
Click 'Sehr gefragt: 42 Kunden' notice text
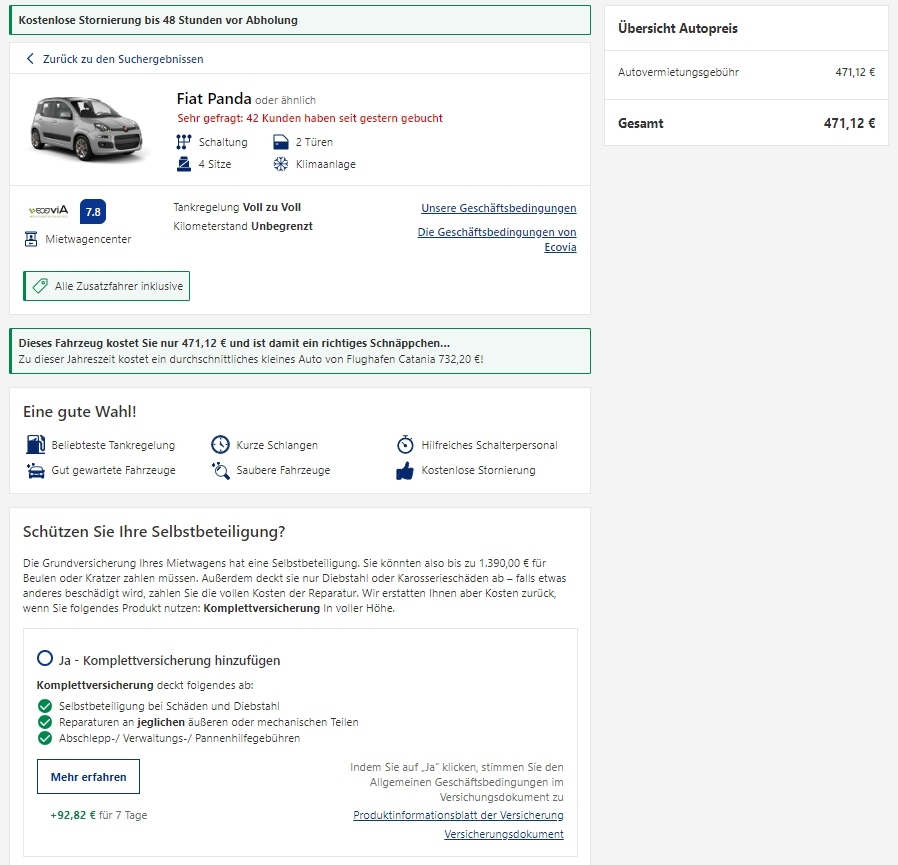(x=310, y=118)
